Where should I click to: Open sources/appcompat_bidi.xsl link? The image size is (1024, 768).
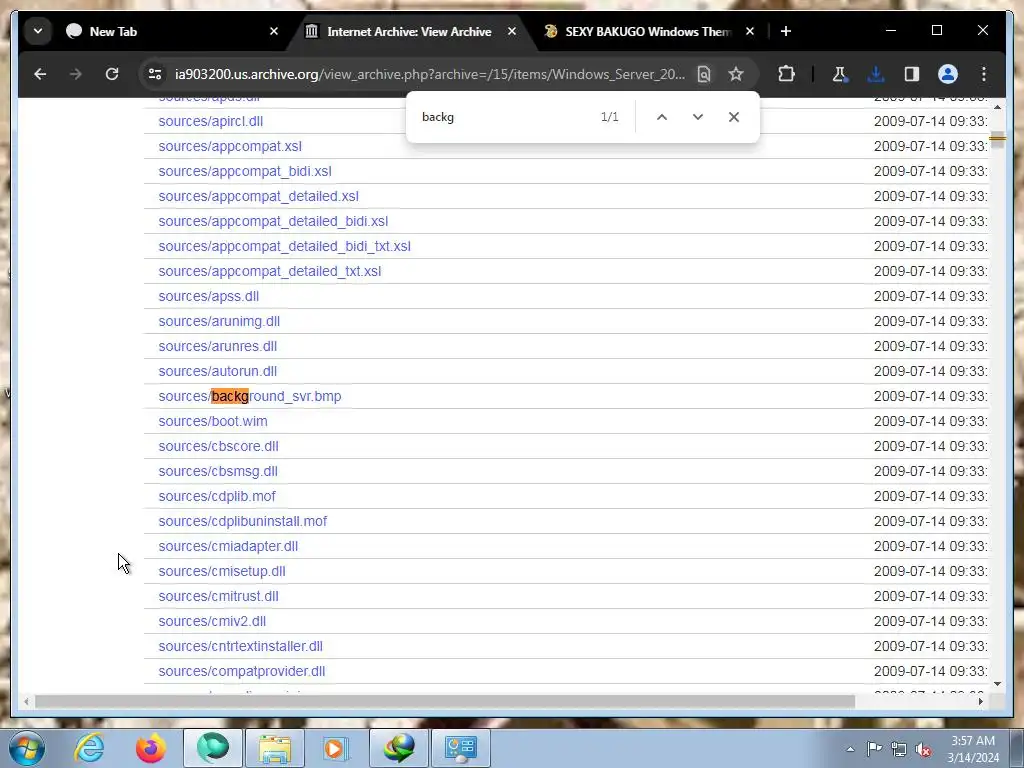245,171
